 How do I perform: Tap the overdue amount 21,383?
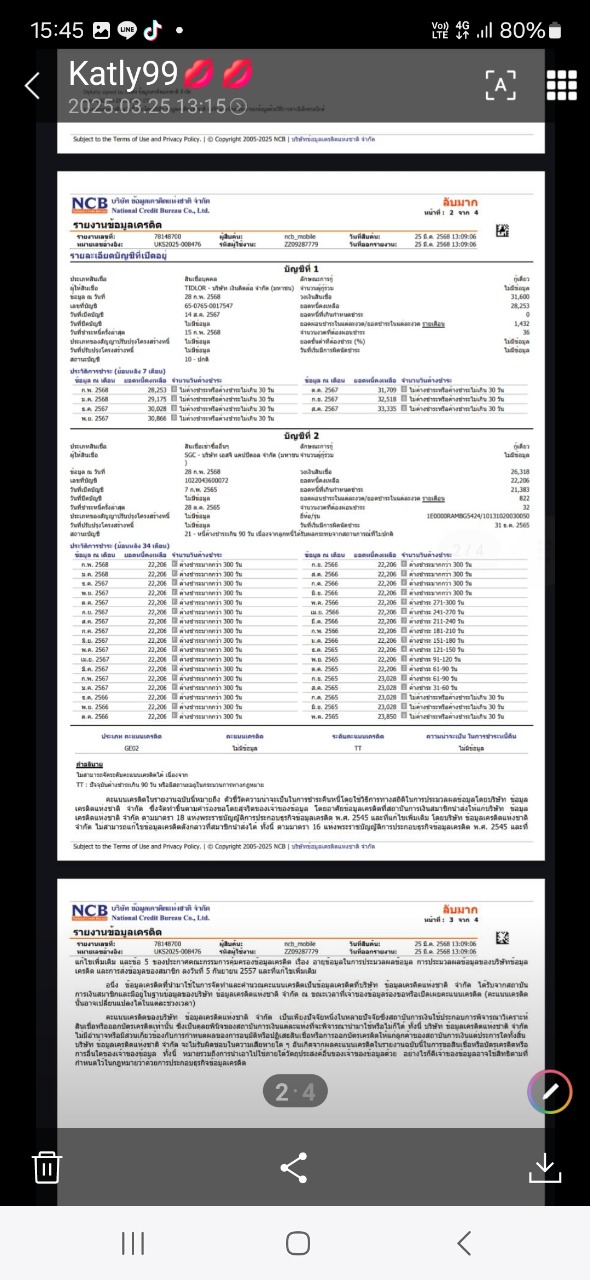(x=519, y=488)
